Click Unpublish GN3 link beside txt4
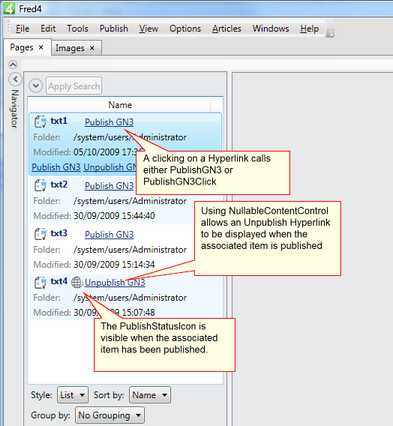 pyautogui.click(x=115, y=283)
